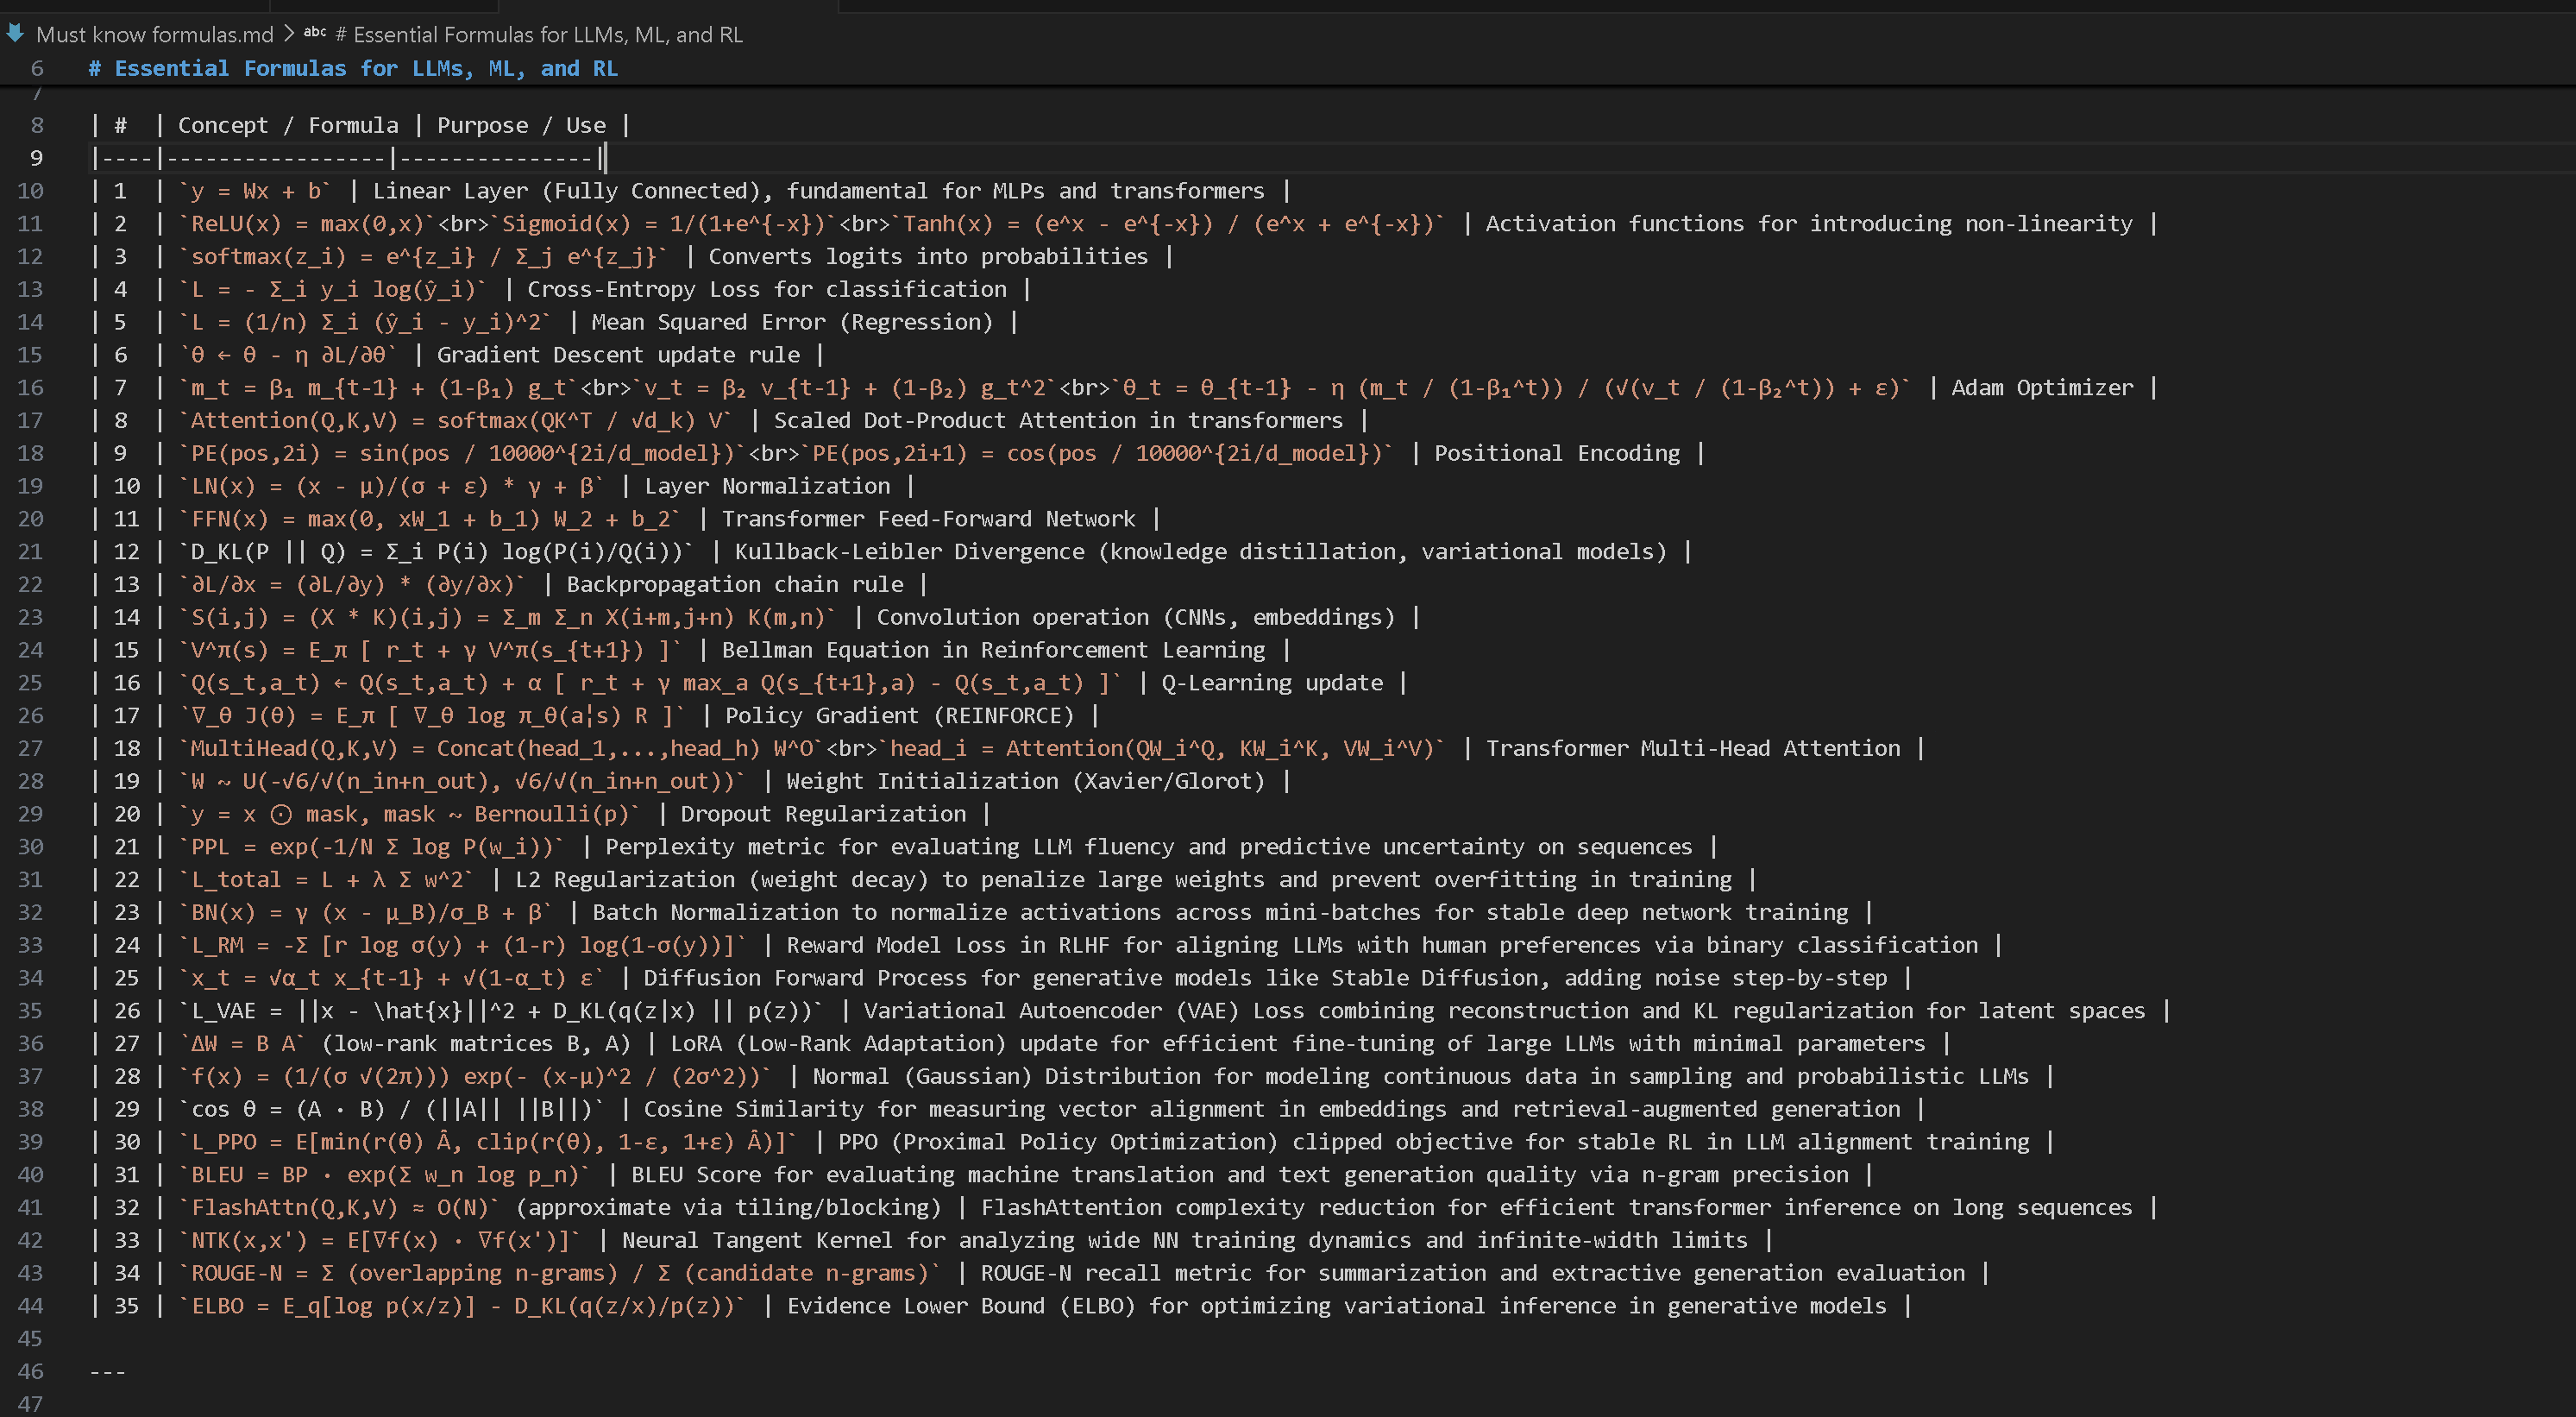
Task: Click the abc symbol icon in the breadcrumb
Action: click(315, 32)
